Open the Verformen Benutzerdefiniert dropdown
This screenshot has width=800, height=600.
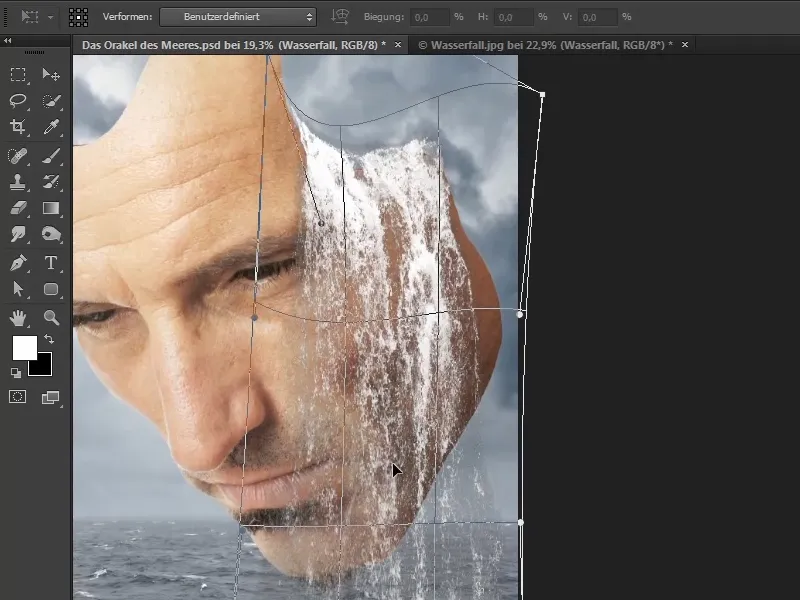pyautogui.click(x=238, y=17)
